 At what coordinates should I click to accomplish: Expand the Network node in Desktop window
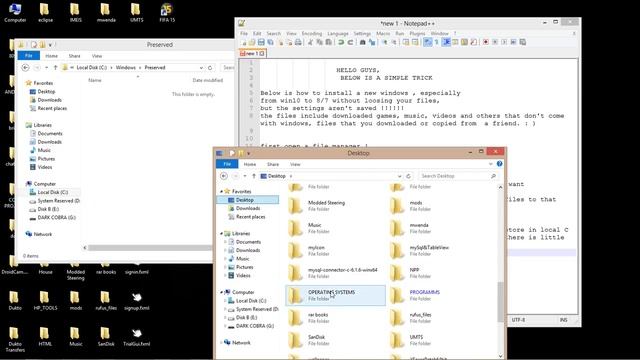pos(222,343)
